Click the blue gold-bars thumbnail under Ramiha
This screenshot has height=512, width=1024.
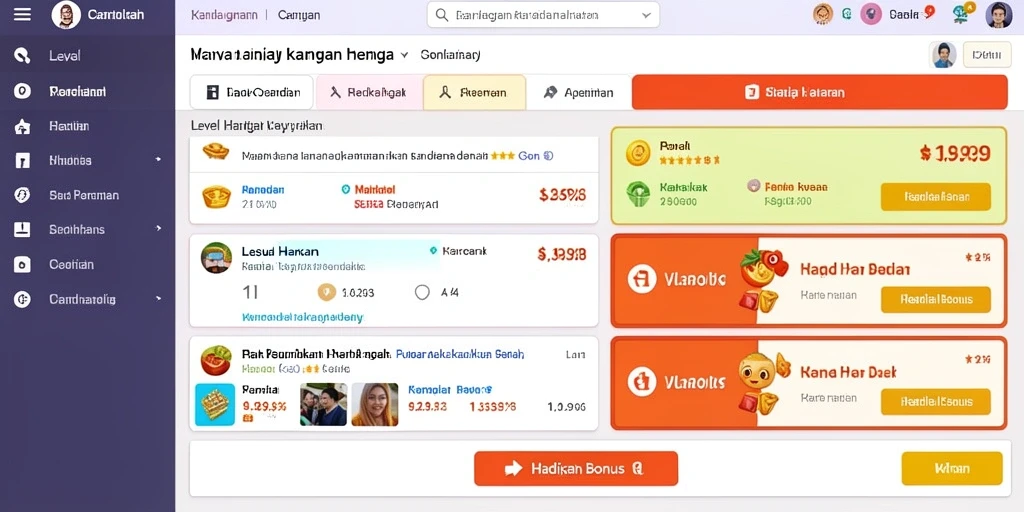coord(215,404)
